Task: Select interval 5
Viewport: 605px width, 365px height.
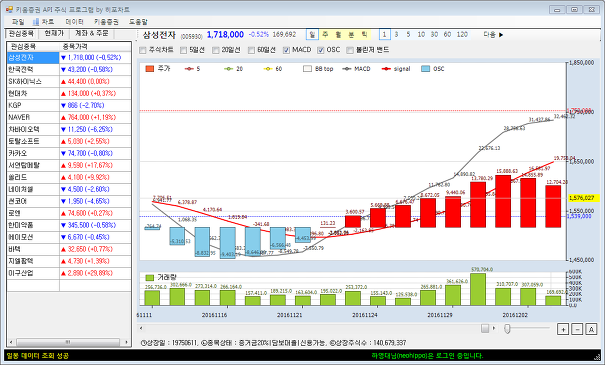Action: tap(408, 34)
